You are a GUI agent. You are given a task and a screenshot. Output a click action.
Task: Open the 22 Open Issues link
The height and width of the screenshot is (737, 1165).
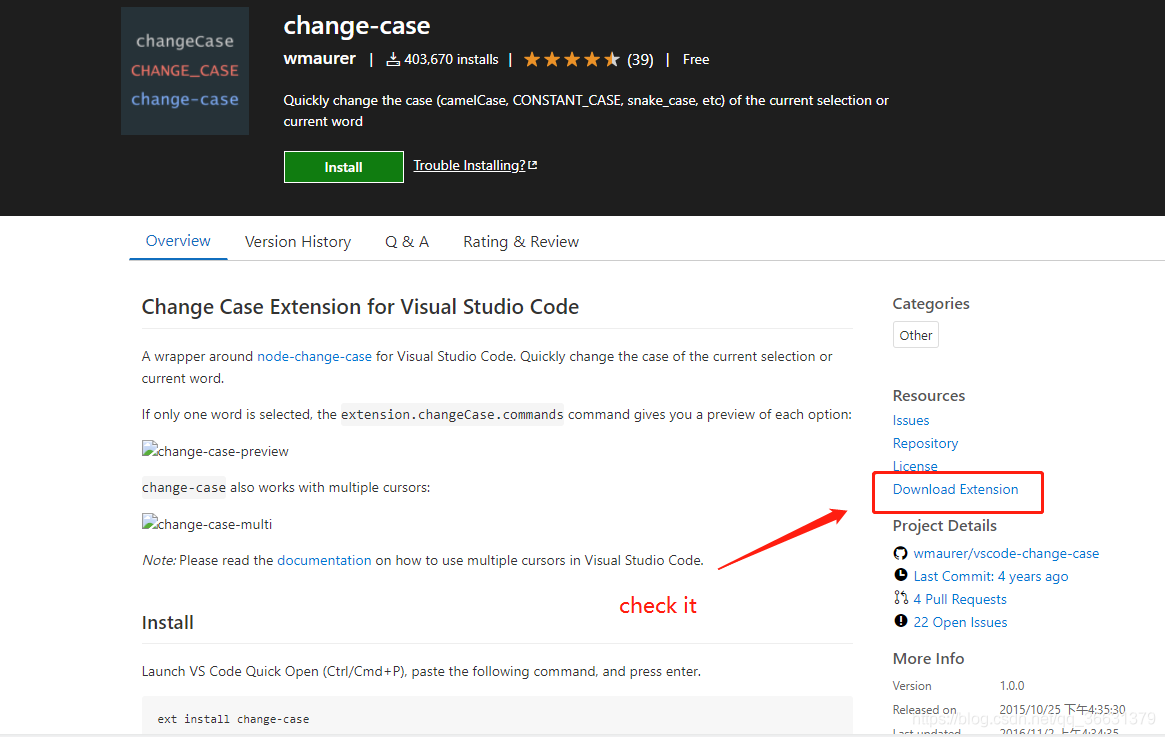960,623
